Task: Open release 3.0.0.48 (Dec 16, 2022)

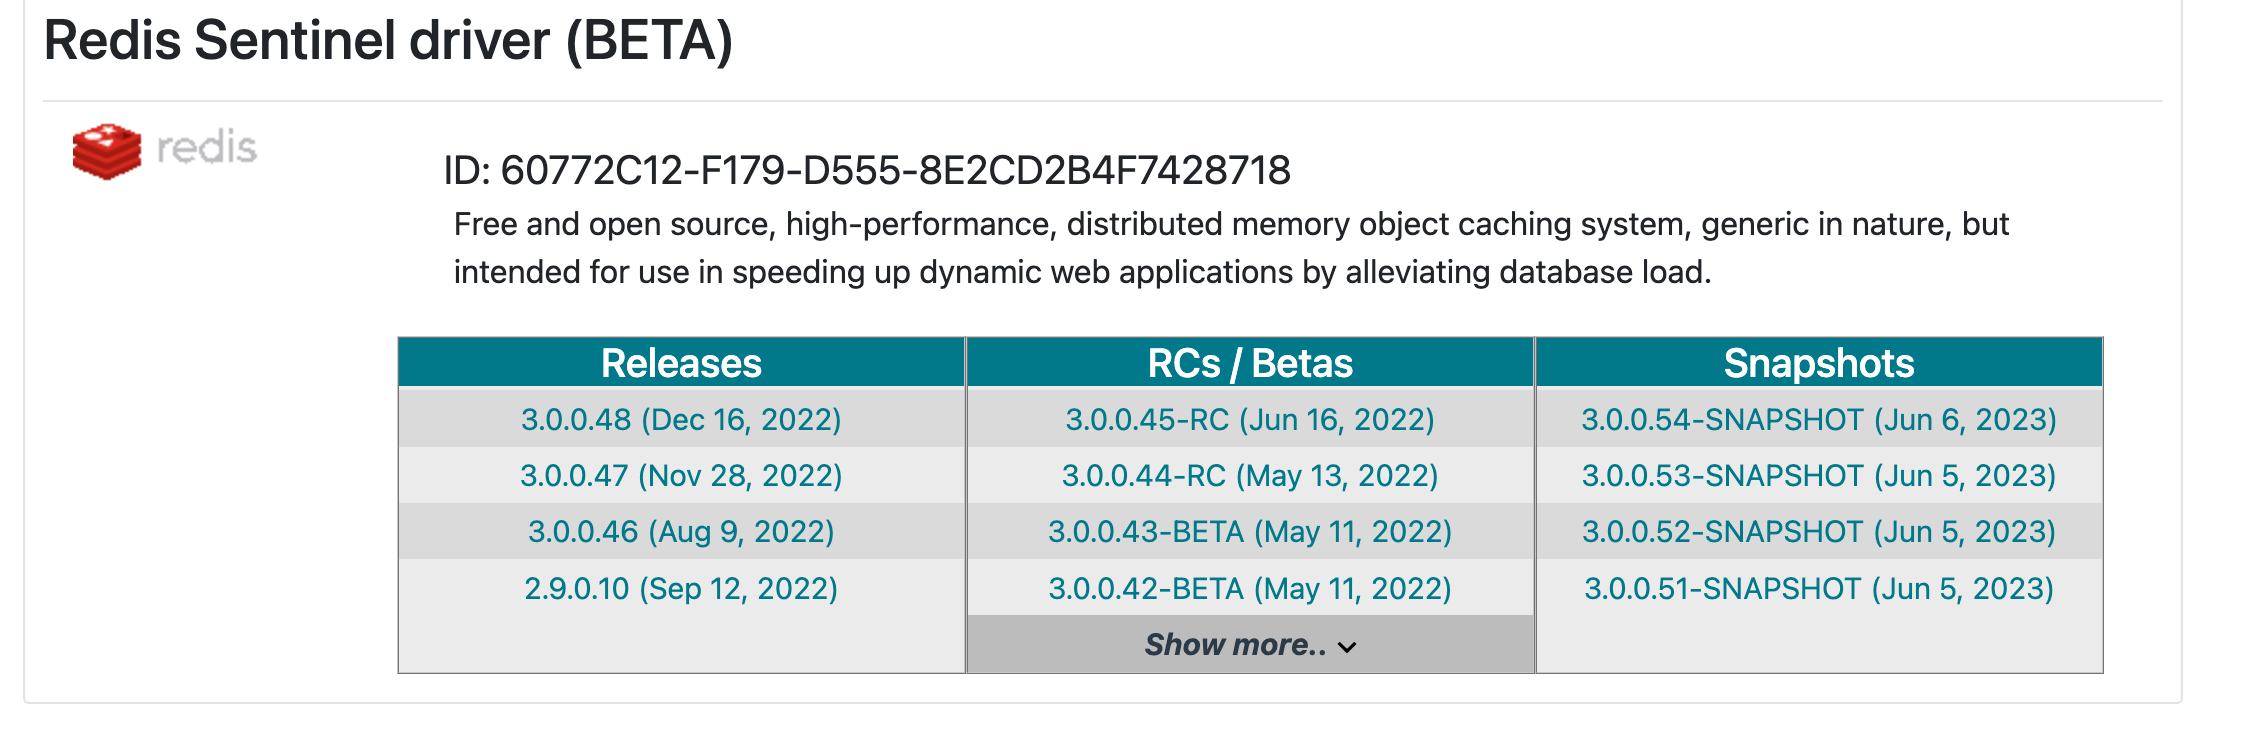Action: tap(681, 419)
